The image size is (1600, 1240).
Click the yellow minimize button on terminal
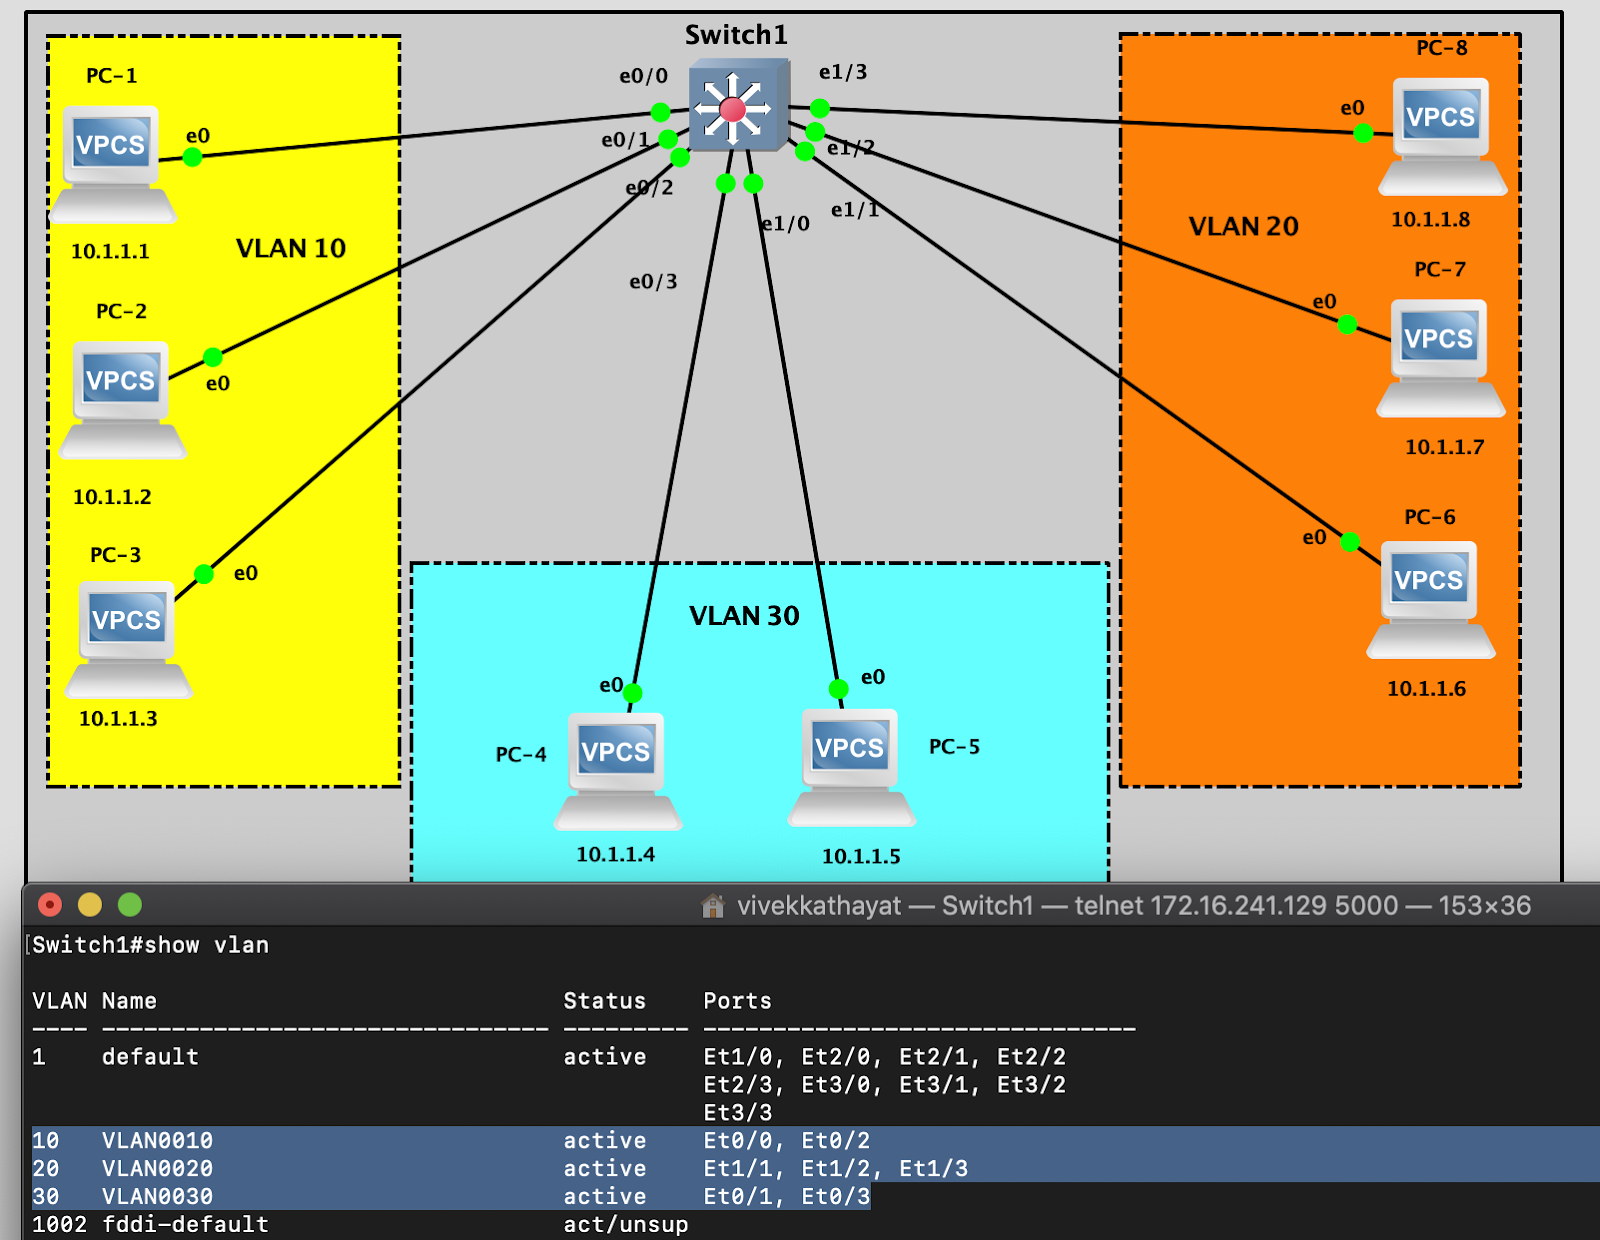point(90,904)
